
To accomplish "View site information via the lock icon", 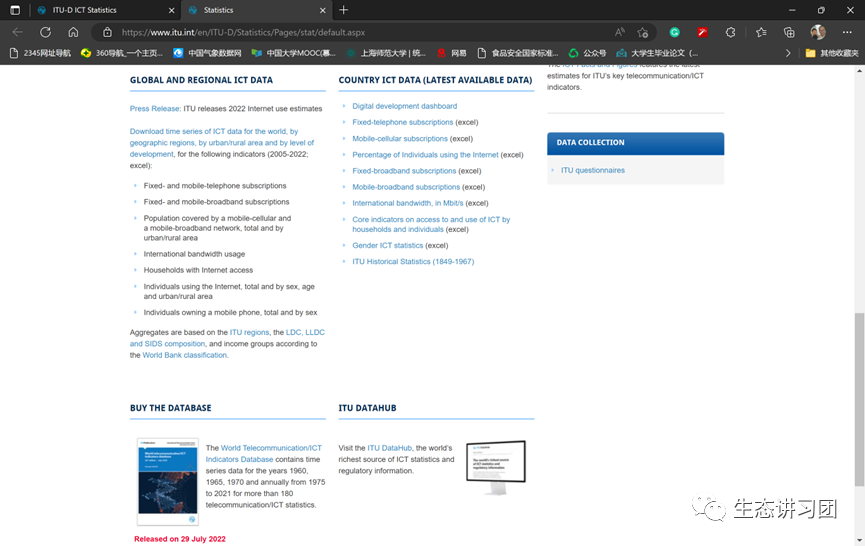I will coord(107,33).
